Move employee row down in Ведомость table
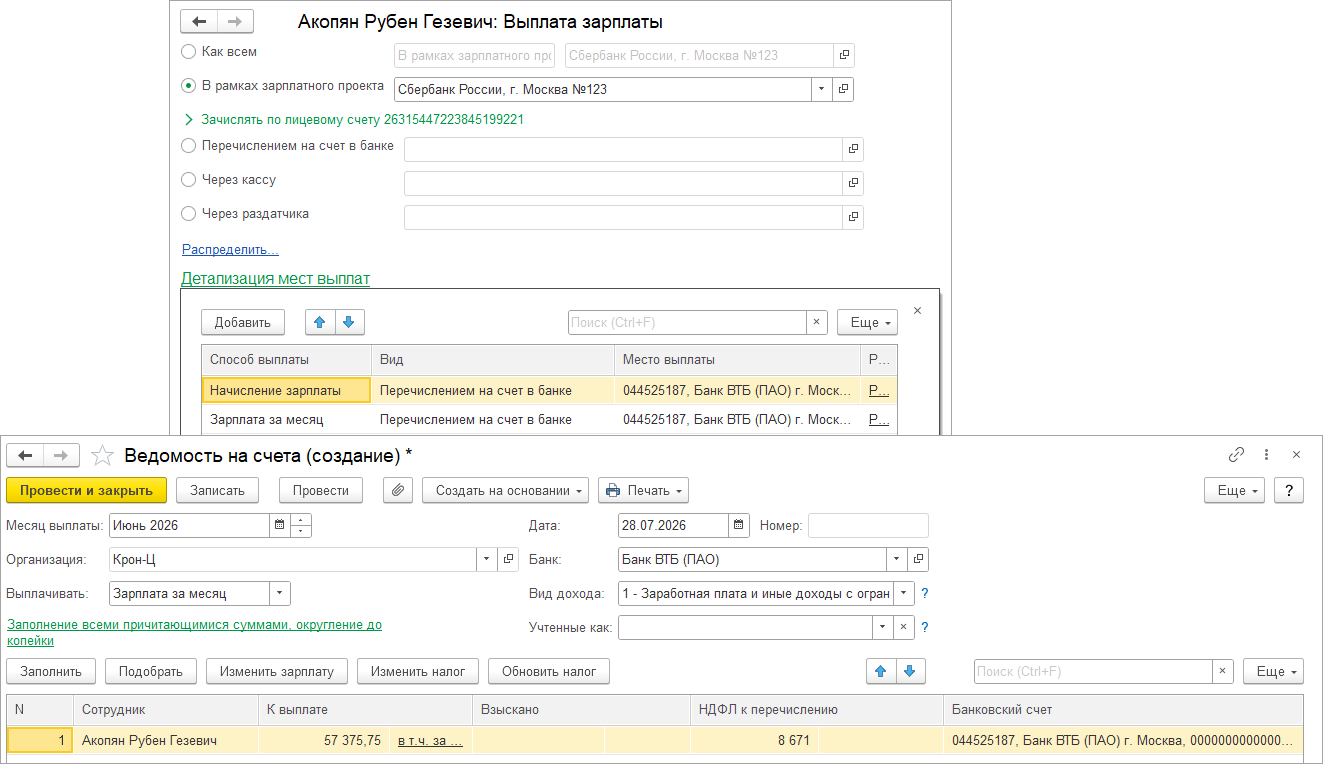This screenshot has height=764, width=1323. coord(910,671)
